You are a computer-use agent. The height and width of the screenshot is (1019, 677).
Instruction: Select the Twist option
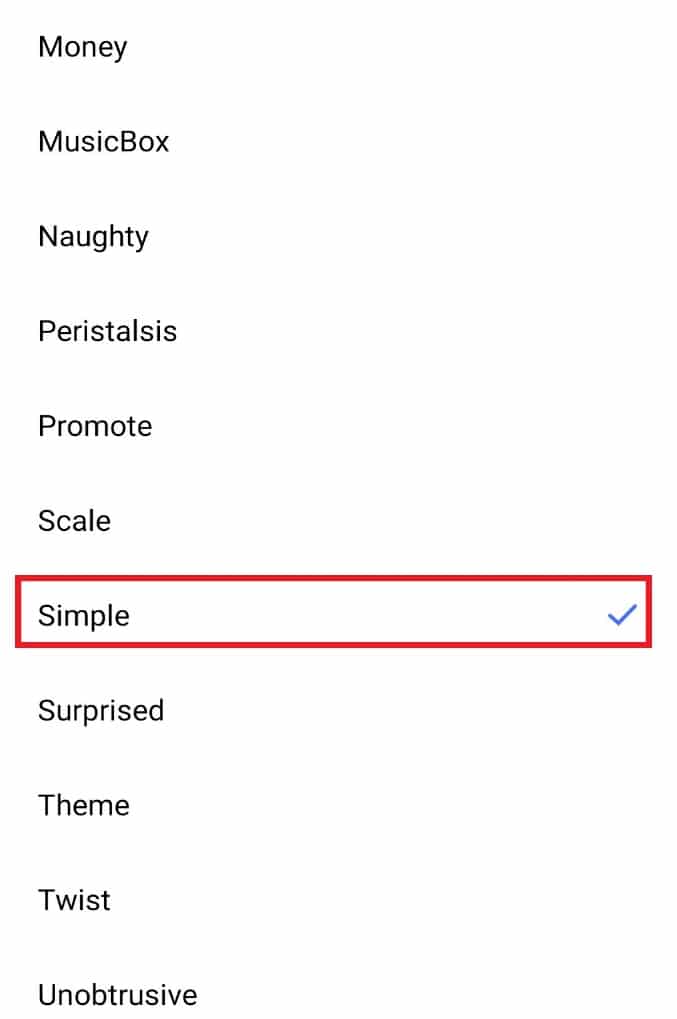[x=74, y=900]
